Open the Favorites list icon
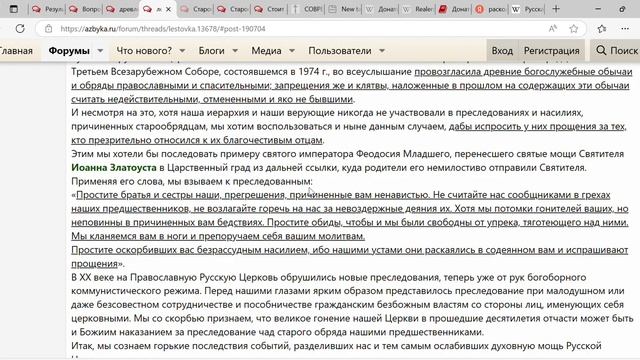This screenshot has height=360, width=640. click(x=602, y=29)
